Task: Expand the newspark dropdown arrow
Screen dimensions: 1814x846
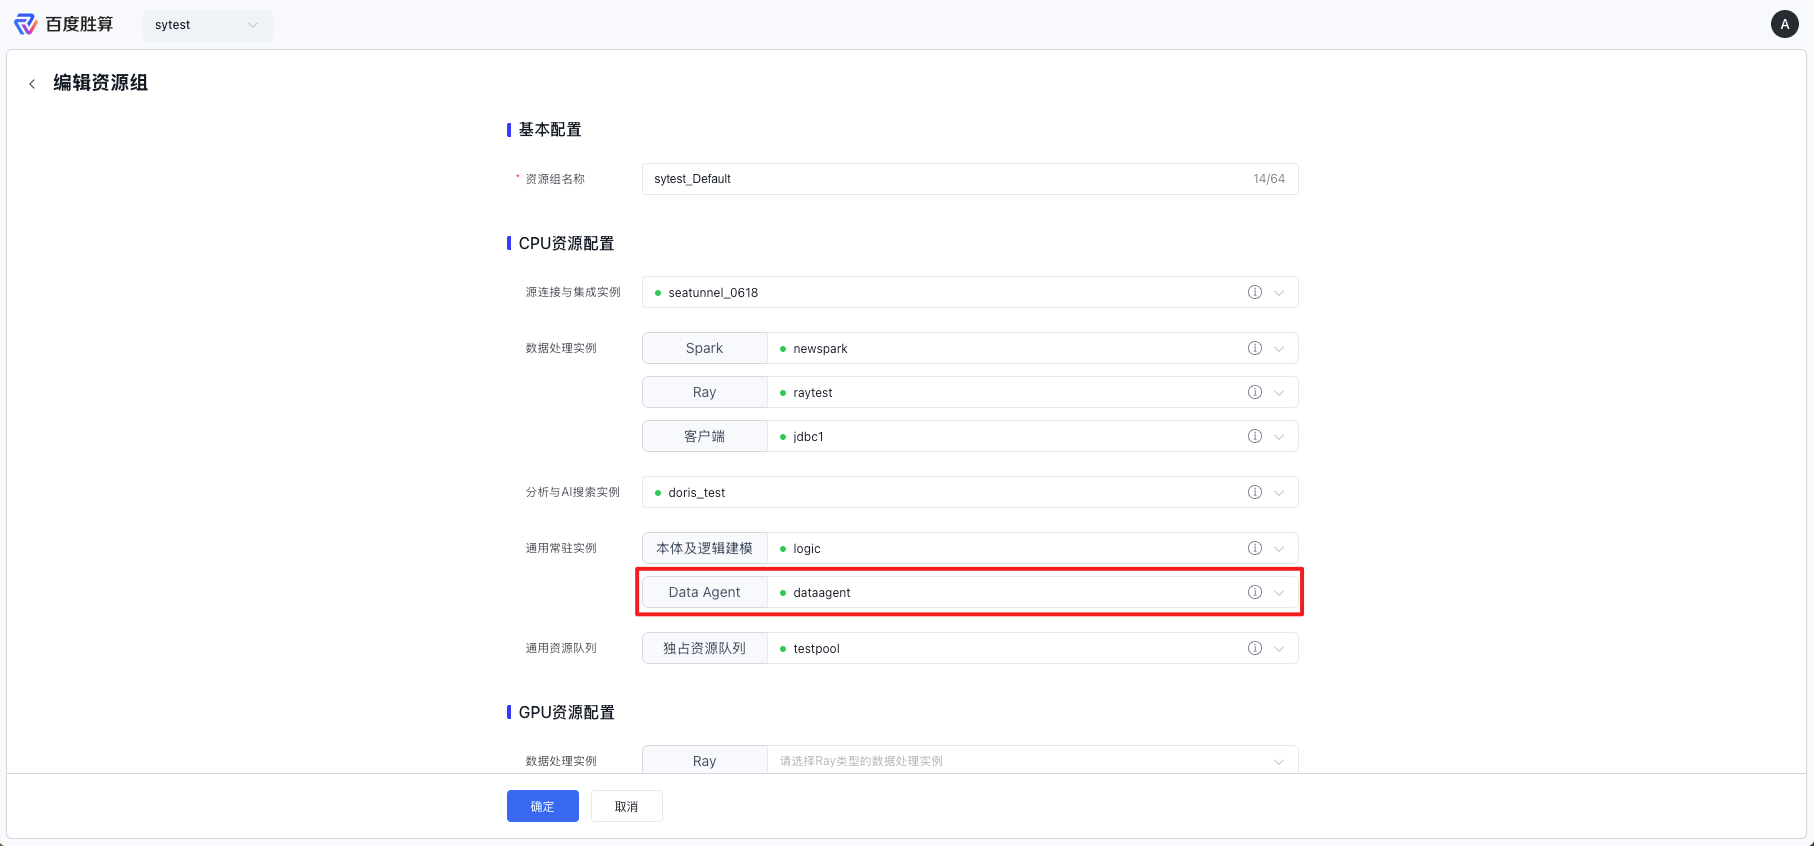Action: pyautogui.click(x=1279, y=349)
